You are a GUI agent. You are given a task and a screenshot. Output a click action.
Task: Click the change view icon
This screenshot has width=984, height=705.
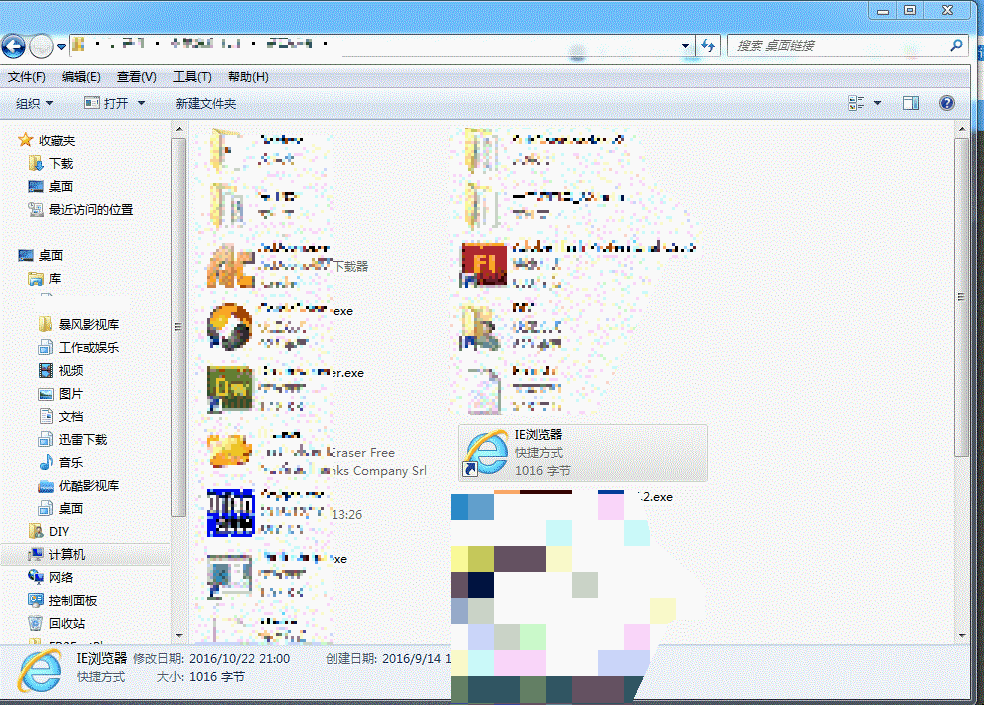(856, 103)
